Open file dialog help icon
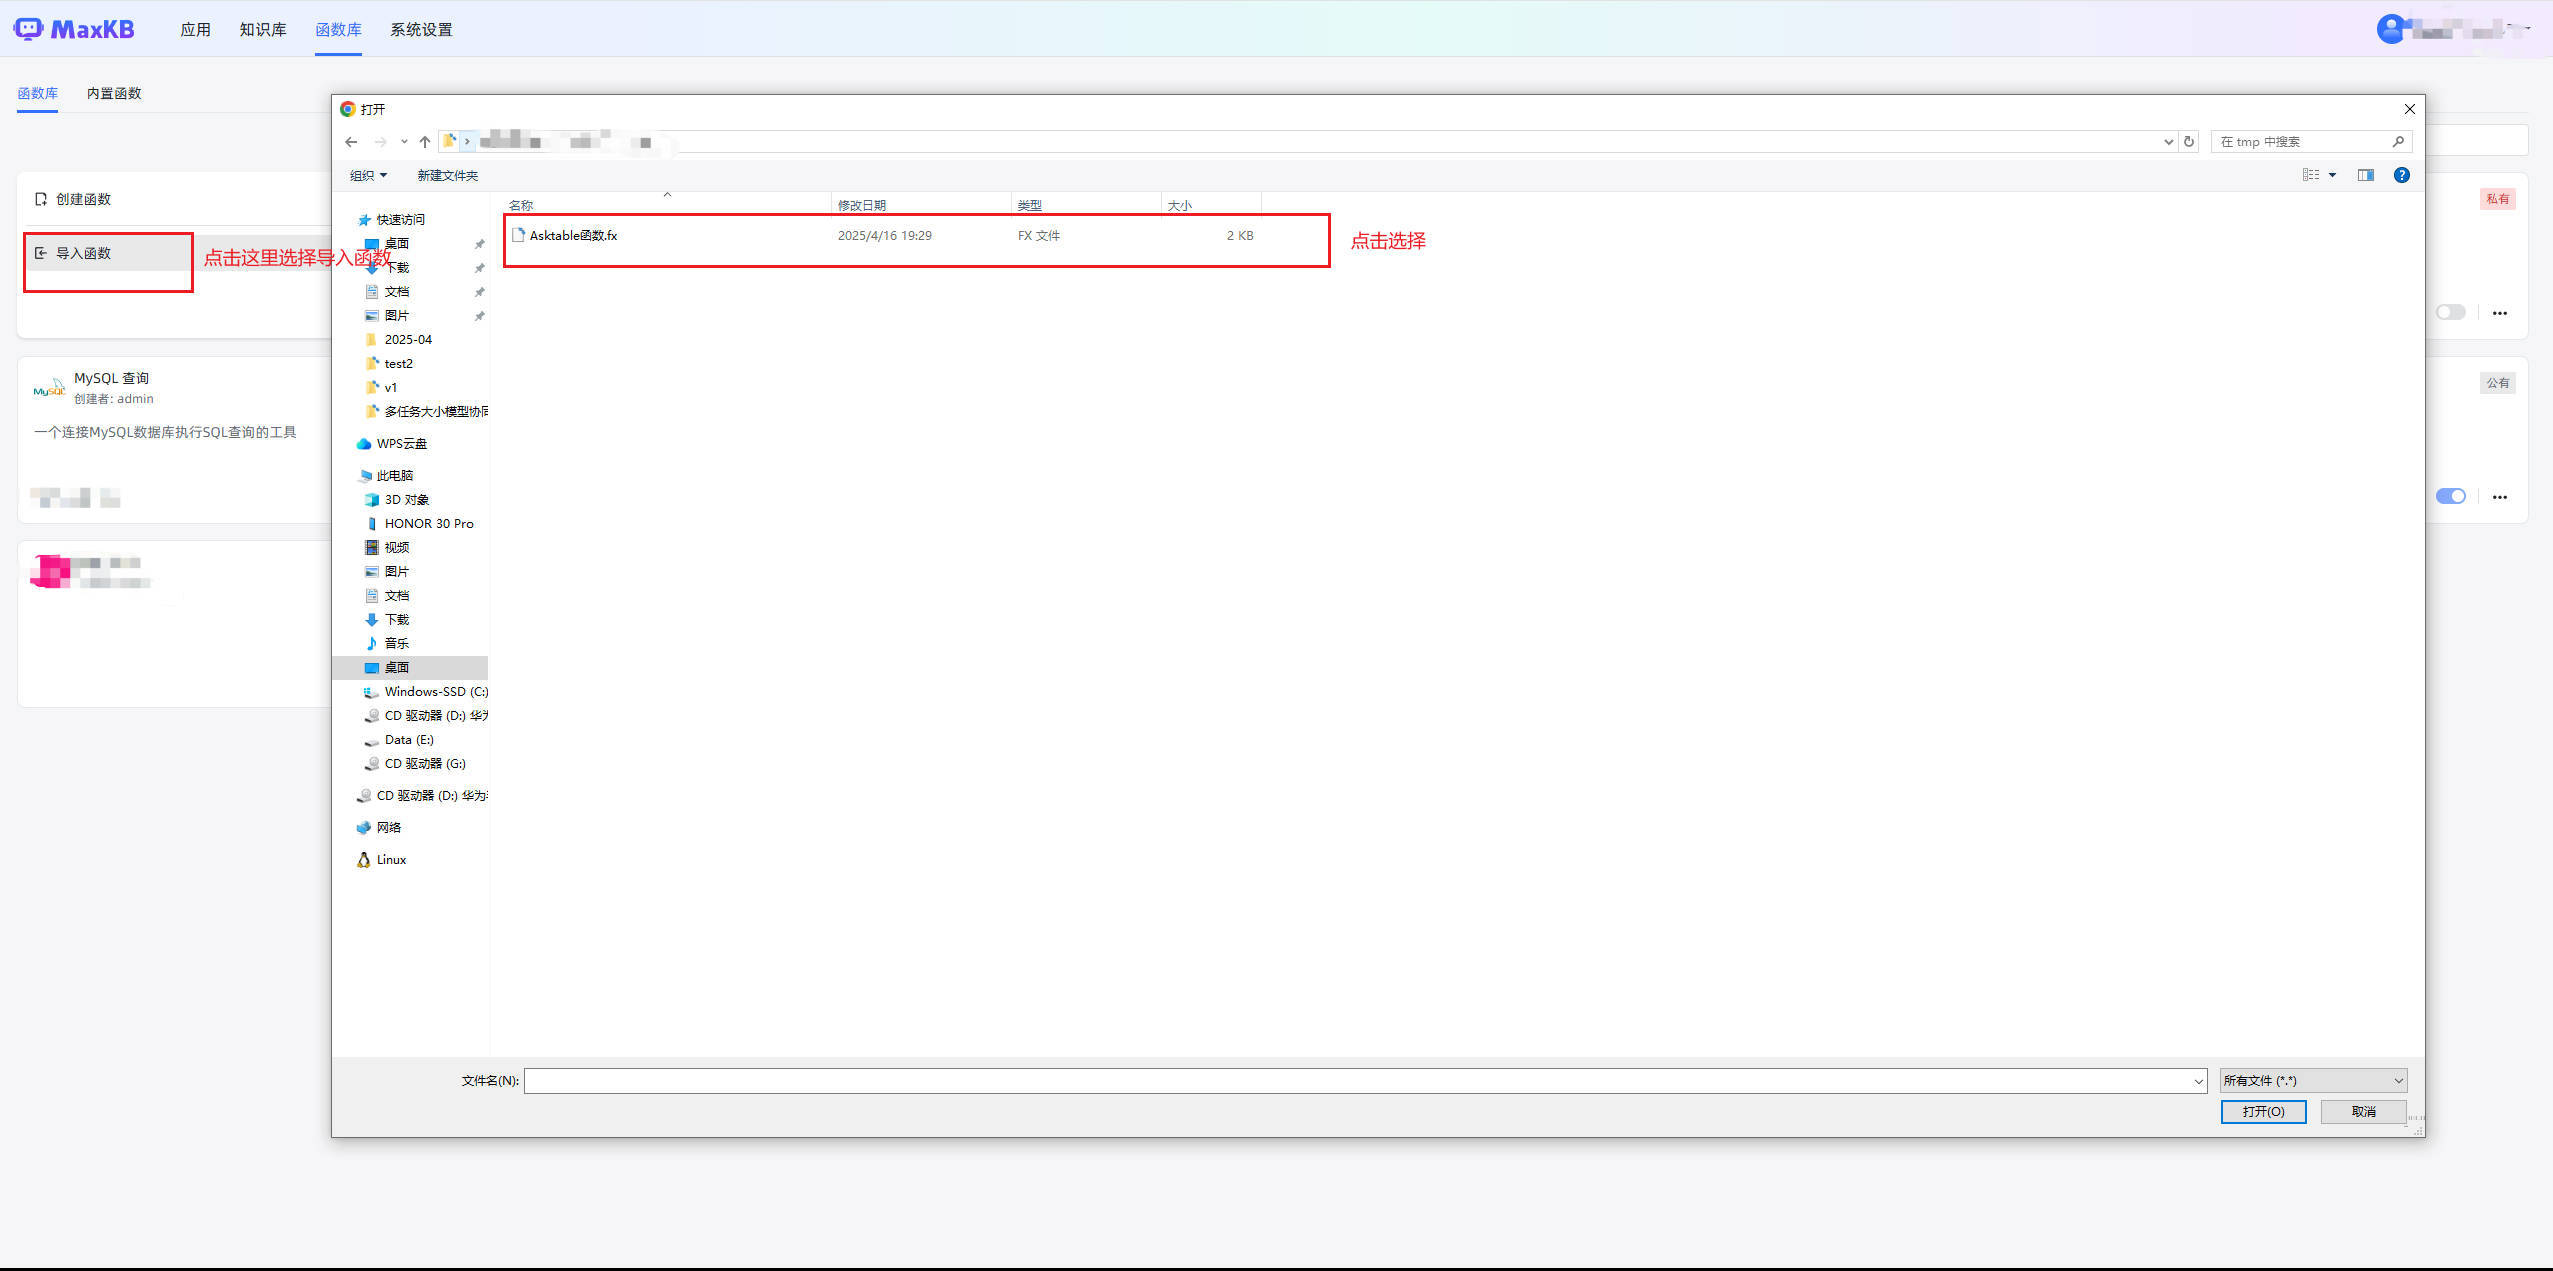 click(2401, 175)
